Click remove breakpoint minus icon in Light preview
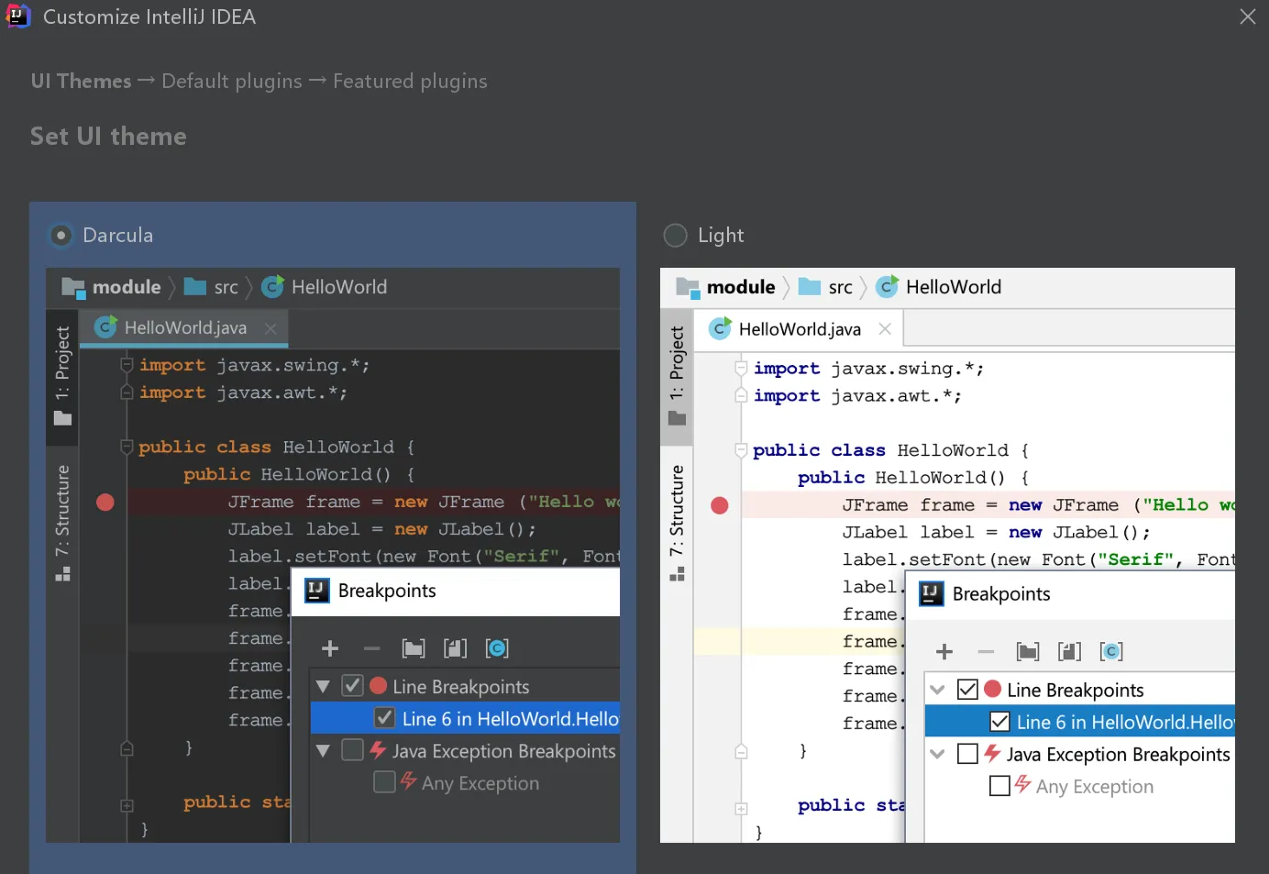1269x874 pixels. coord(986,652)
